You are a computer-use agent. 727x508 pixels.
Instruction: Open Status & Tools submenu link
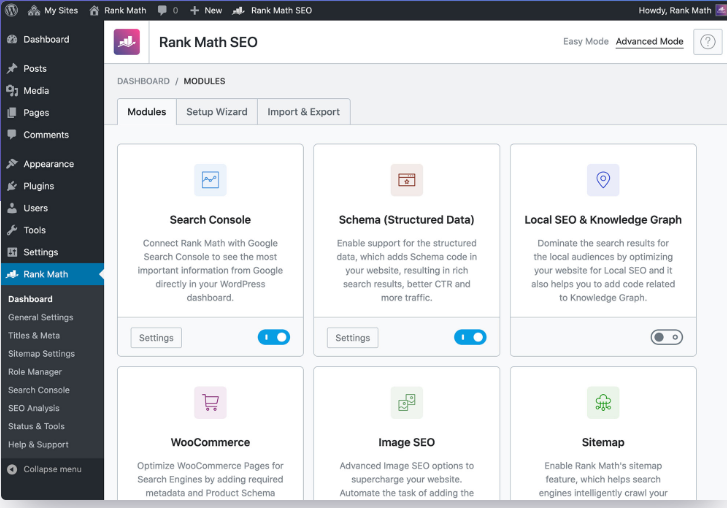click(36, 426)
